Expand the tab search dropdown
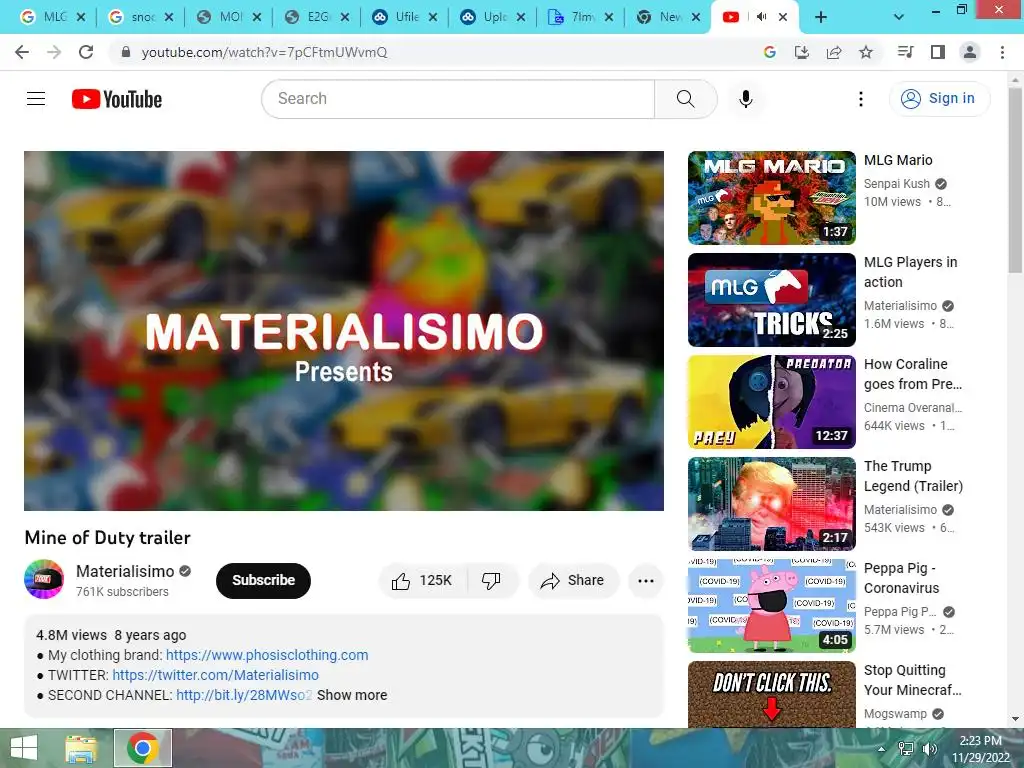The width and height of the screenshot is (1024, 768). [899, 17]
